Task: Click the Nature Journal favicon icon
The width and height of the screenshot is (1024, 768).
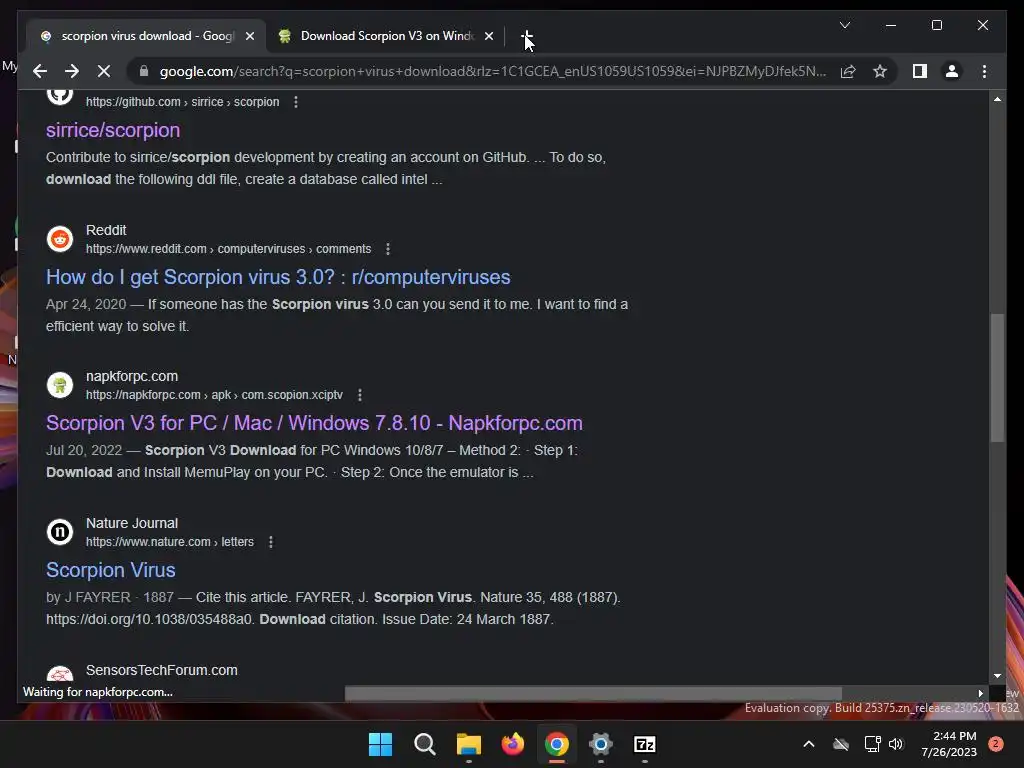Action: click(x=59, y=532)
